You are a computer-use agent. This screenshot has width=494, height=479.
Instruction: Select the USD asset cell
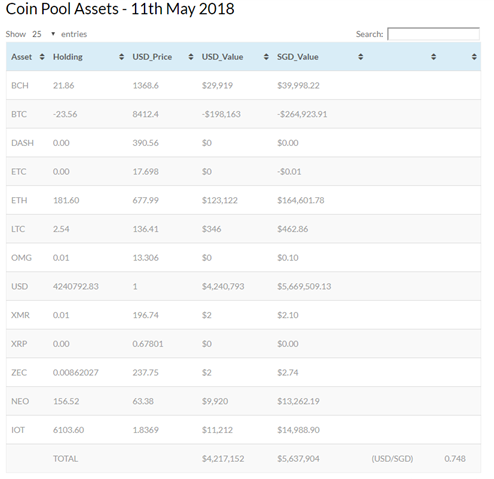pos(20,286)
